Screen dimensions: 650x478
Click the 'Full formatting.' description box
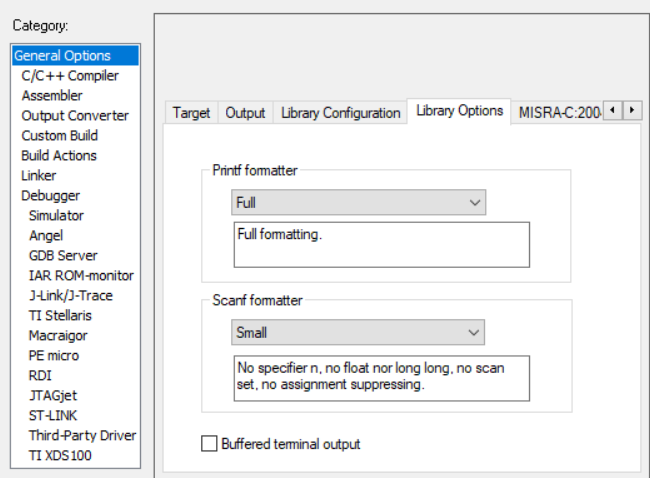click(x=382, y=245)
